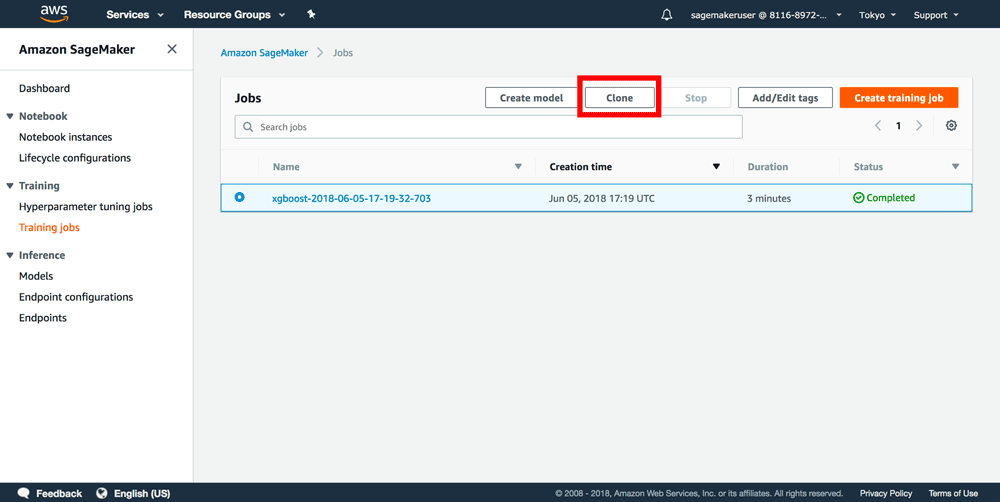1000x502 pixels.
Task: Click the Create training job button
Action: click(x=899, y=98)
